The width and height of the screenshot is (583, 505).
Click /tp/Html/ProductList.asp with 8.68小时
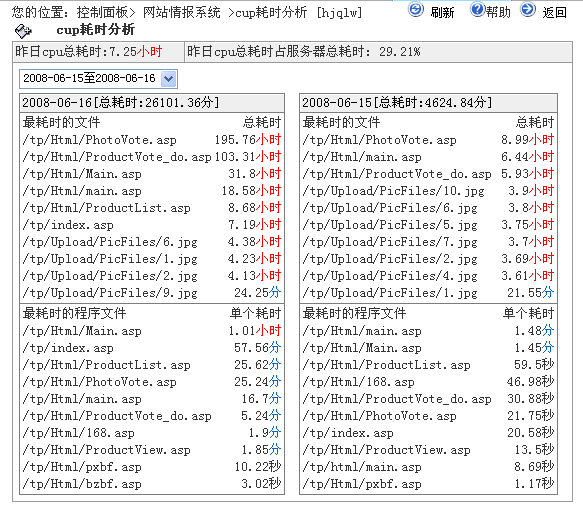tap(152, 208)
